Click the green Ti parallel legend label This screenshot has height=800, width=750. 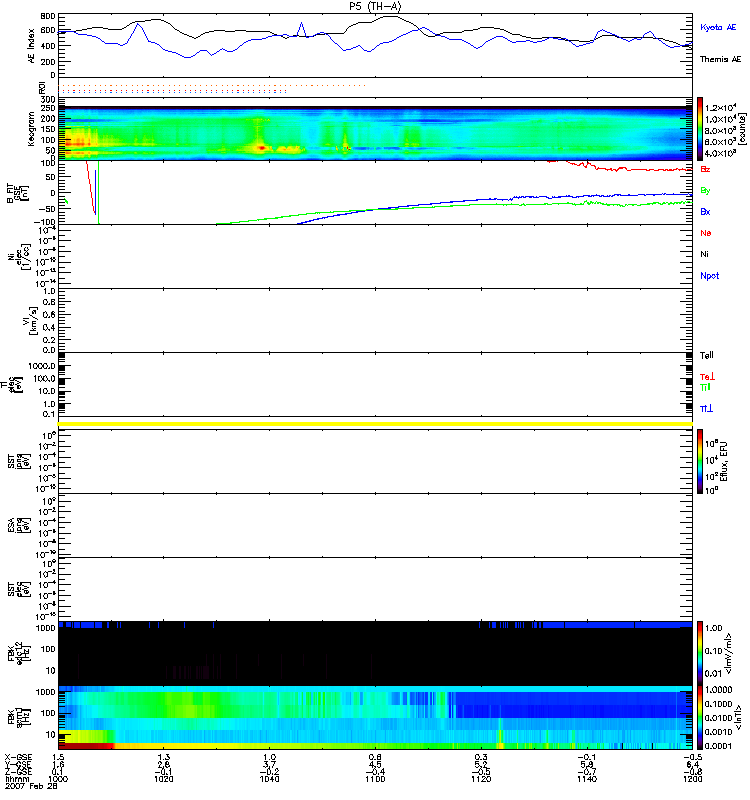(705, 388)
